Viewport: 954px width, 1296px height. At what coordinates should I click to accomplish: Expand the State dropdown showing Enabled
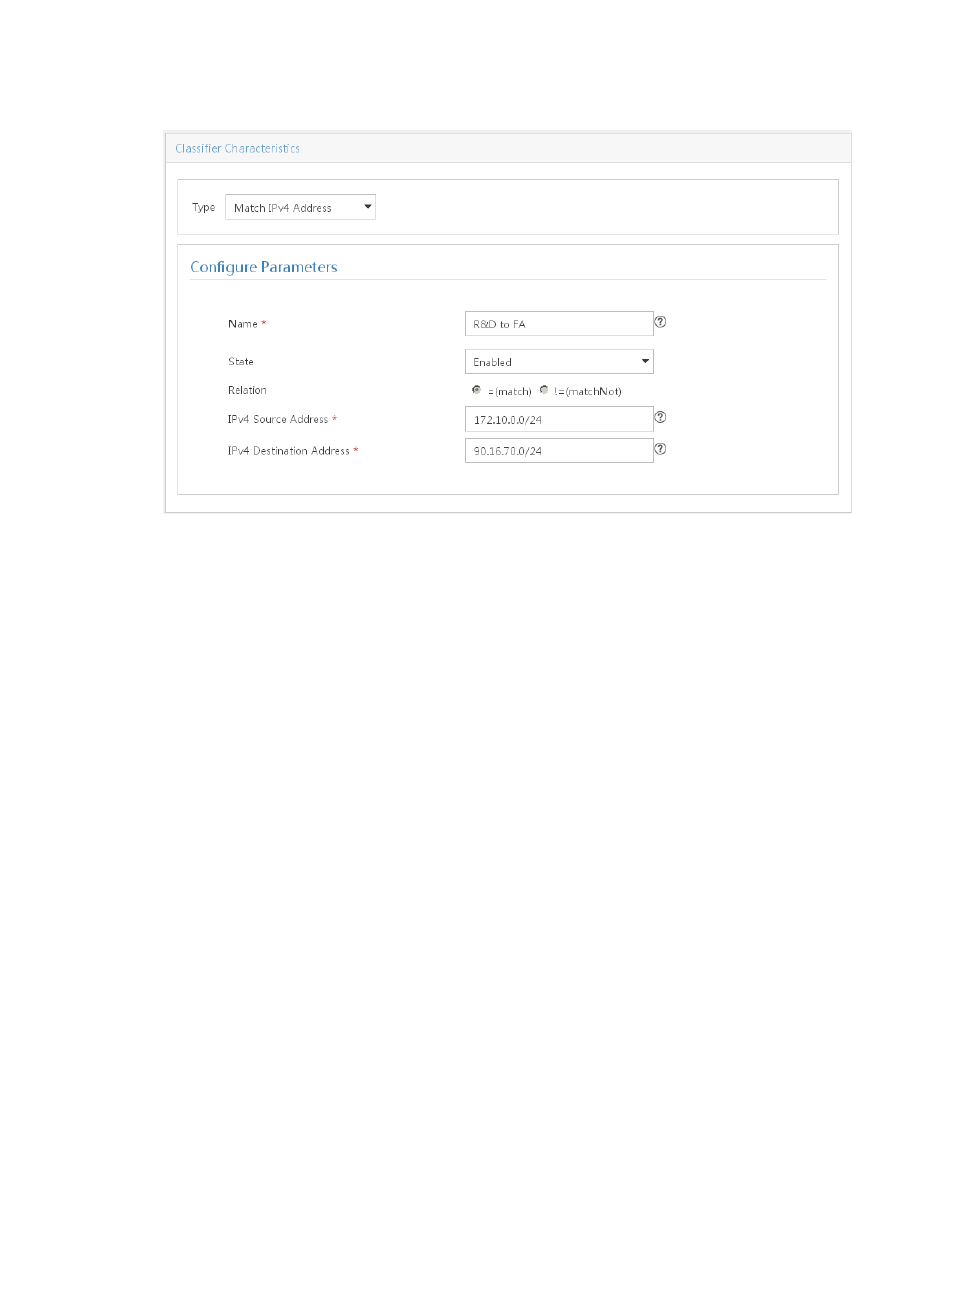click(x=558, y=362)
